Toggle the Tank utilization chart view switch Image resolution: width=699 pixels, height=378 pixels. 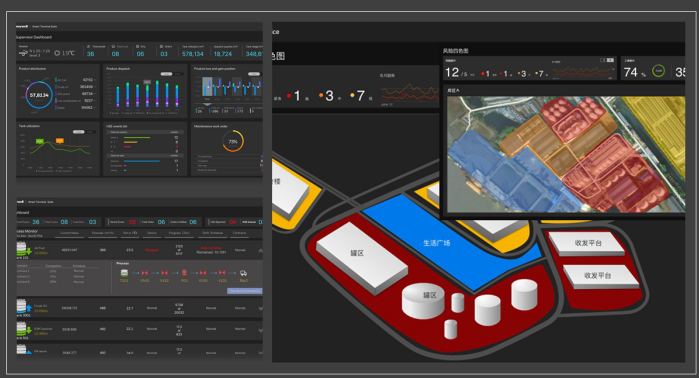click(x=84, y=132)
